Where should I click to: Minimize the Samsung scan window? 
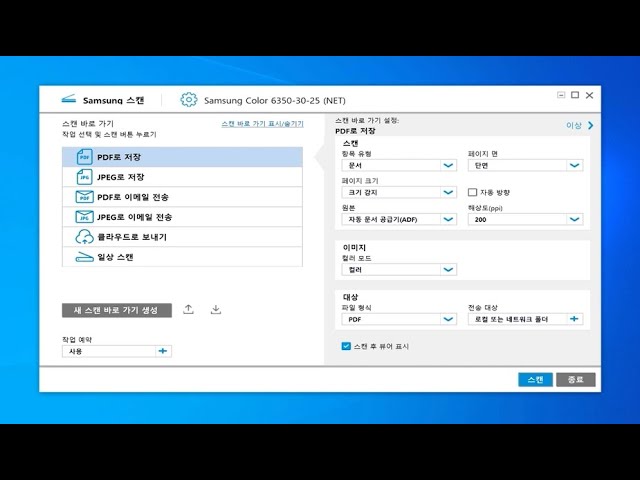tap(561, 95)
